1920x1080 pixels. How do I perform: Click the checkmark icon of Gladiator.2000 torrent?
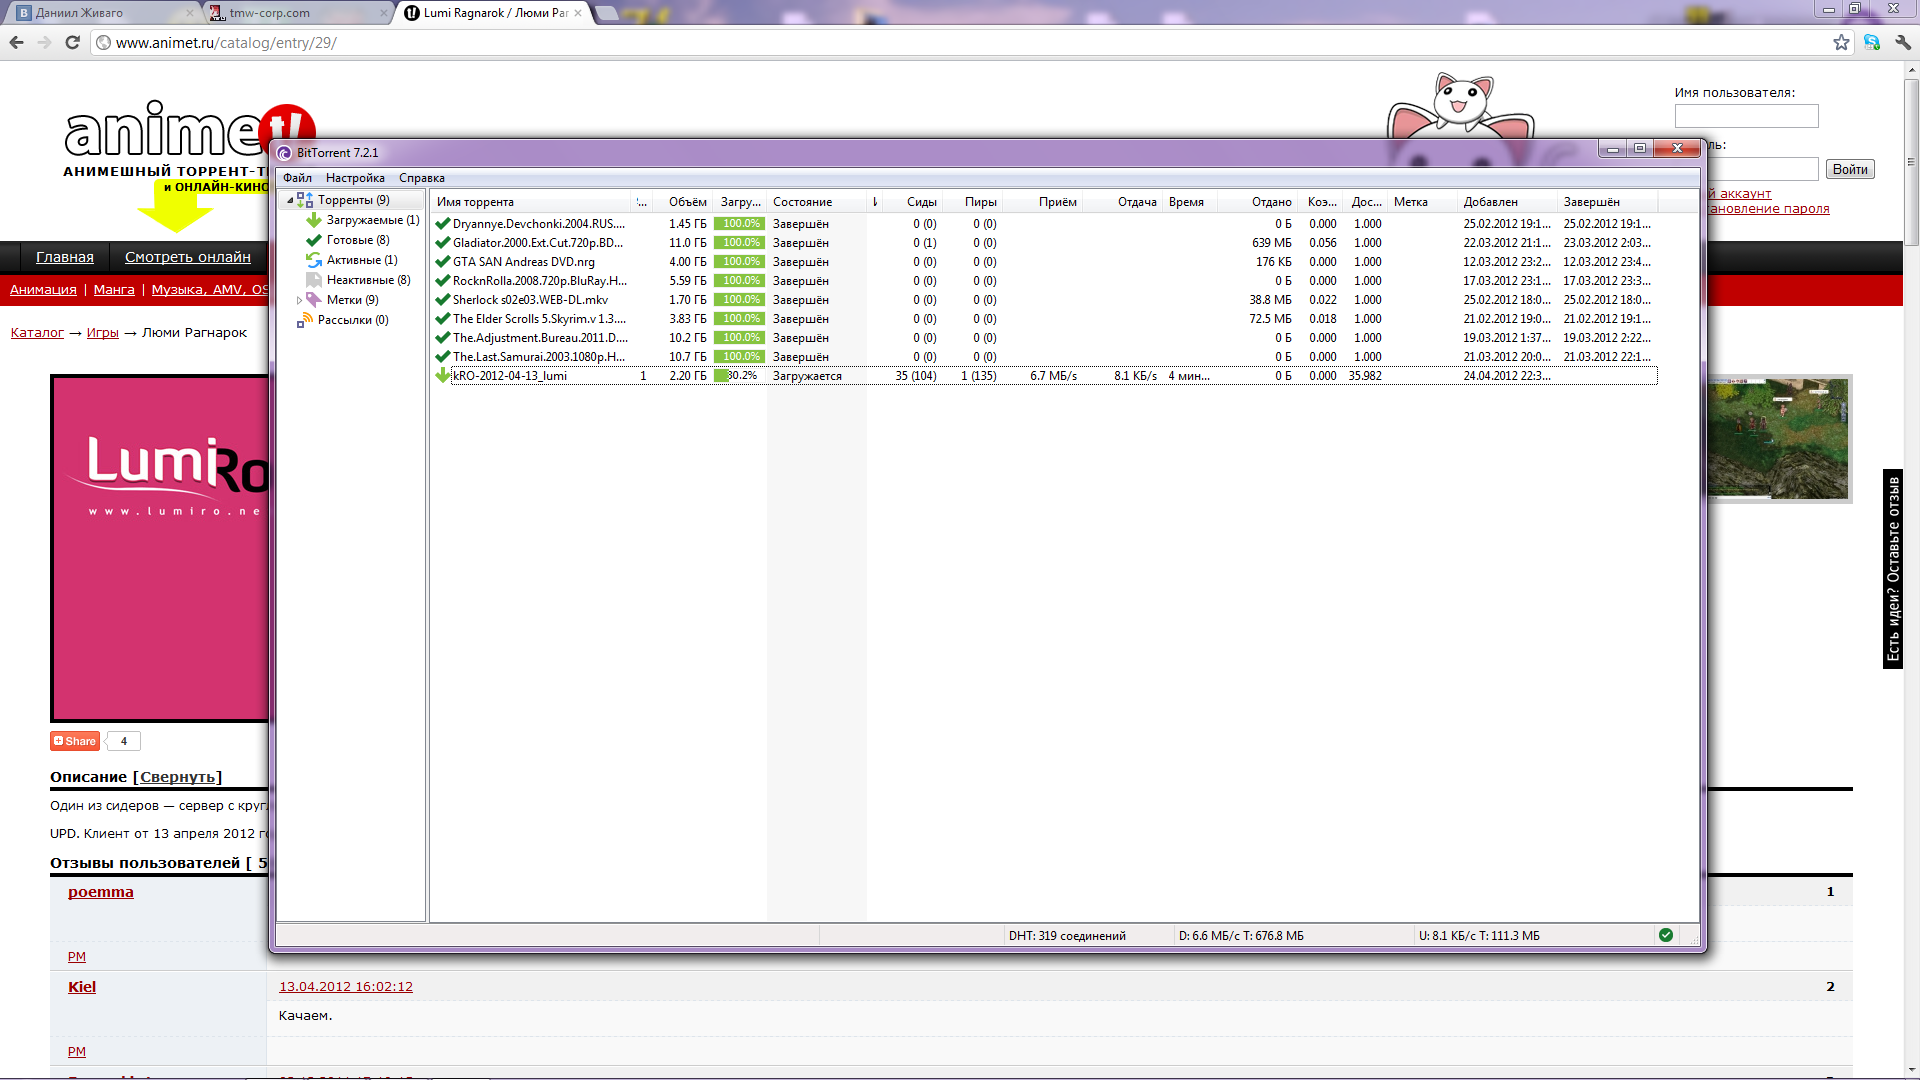point(442,243)
